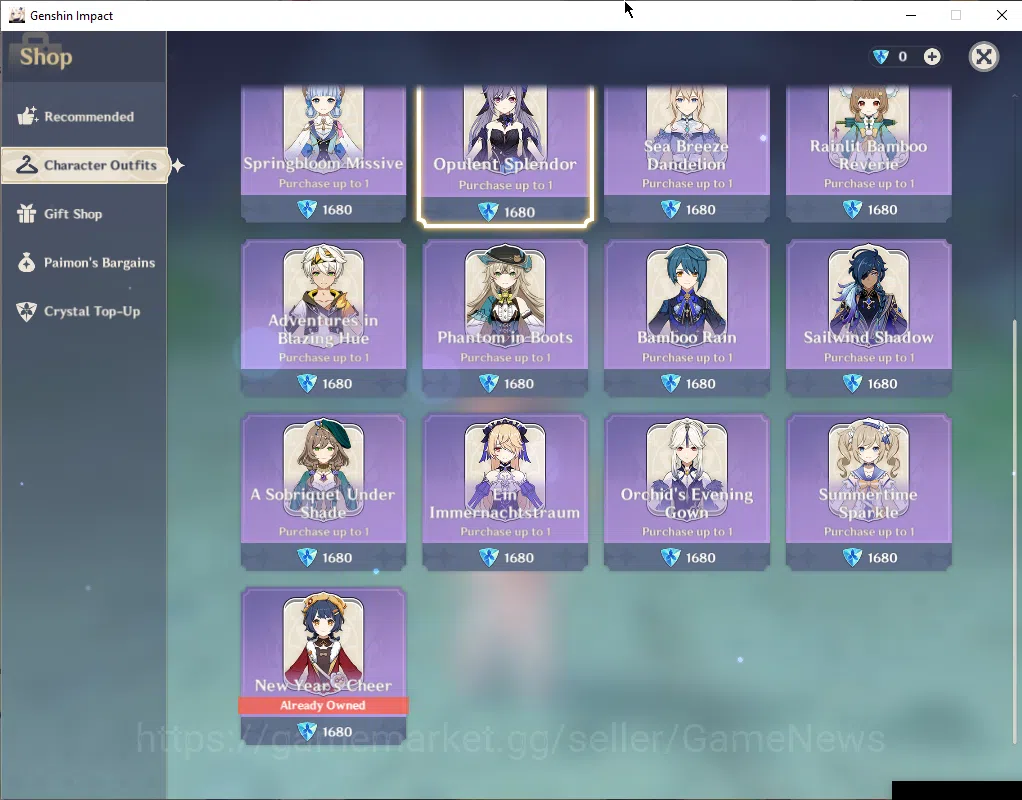The image size is (1022, 800).
Task: Click the Already Owned red banner
Action: tap(323, 705)
